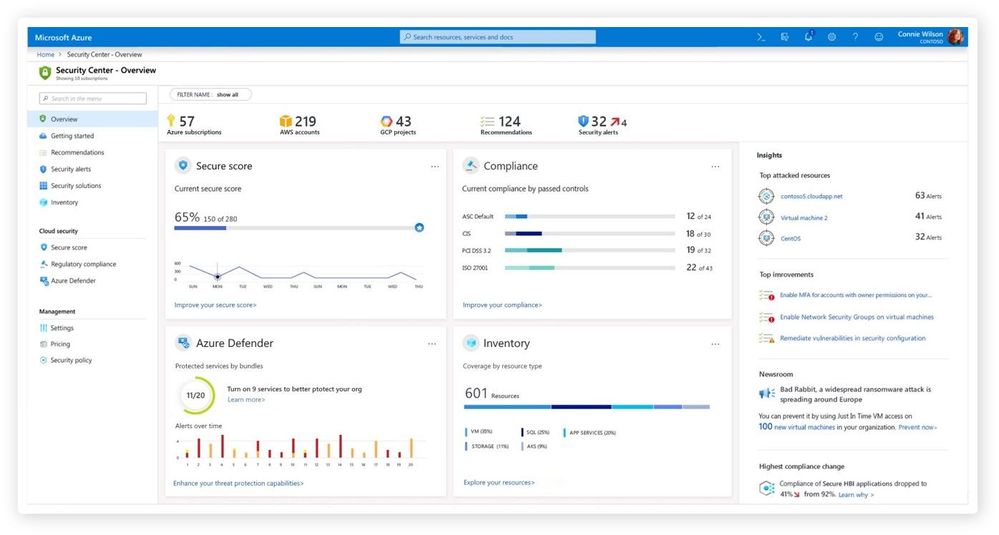Click target icon beside Virtual machine 2
This screenshot has height=535, width=999.
coord(766,217)
